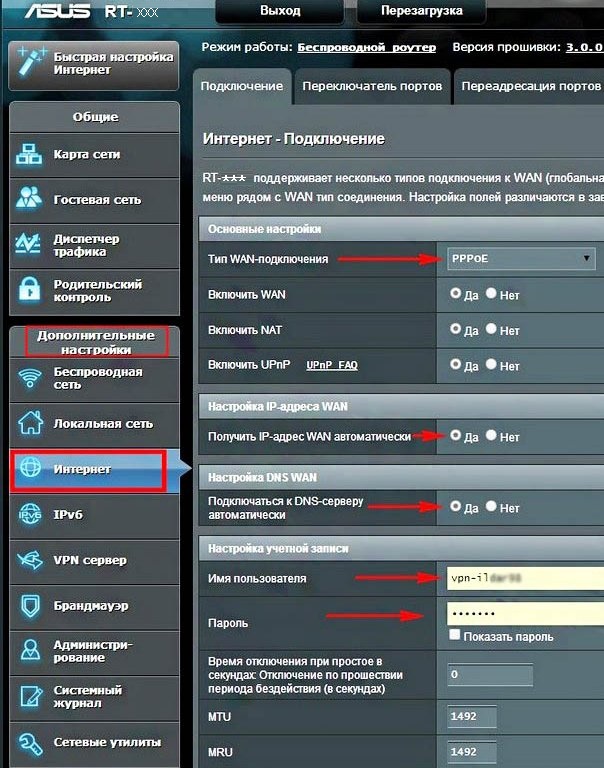The image size is (604, 768).
Task: Click the ASUS logo
Action: pyautogui.click(x=58, y=11)
